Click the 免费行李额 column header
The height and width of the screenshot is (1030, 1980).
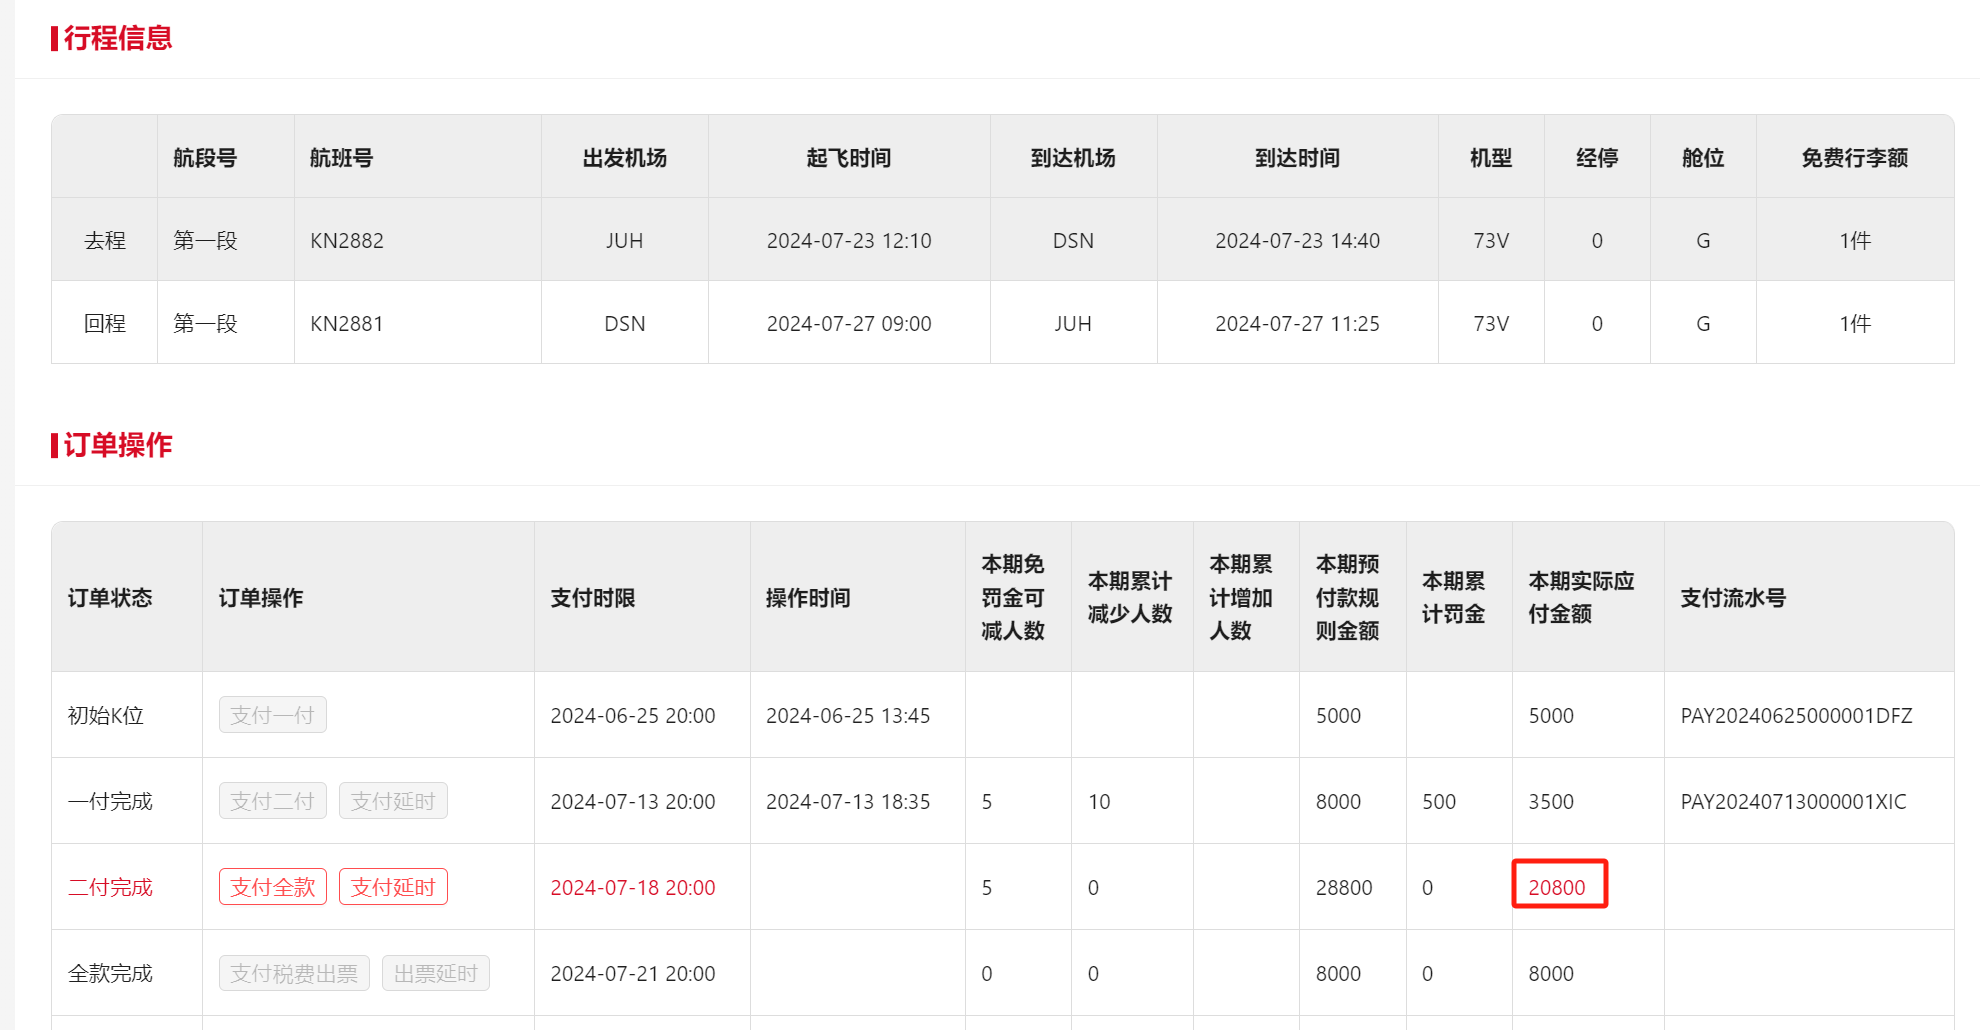pyautogui.click(x=1854, y=158)
